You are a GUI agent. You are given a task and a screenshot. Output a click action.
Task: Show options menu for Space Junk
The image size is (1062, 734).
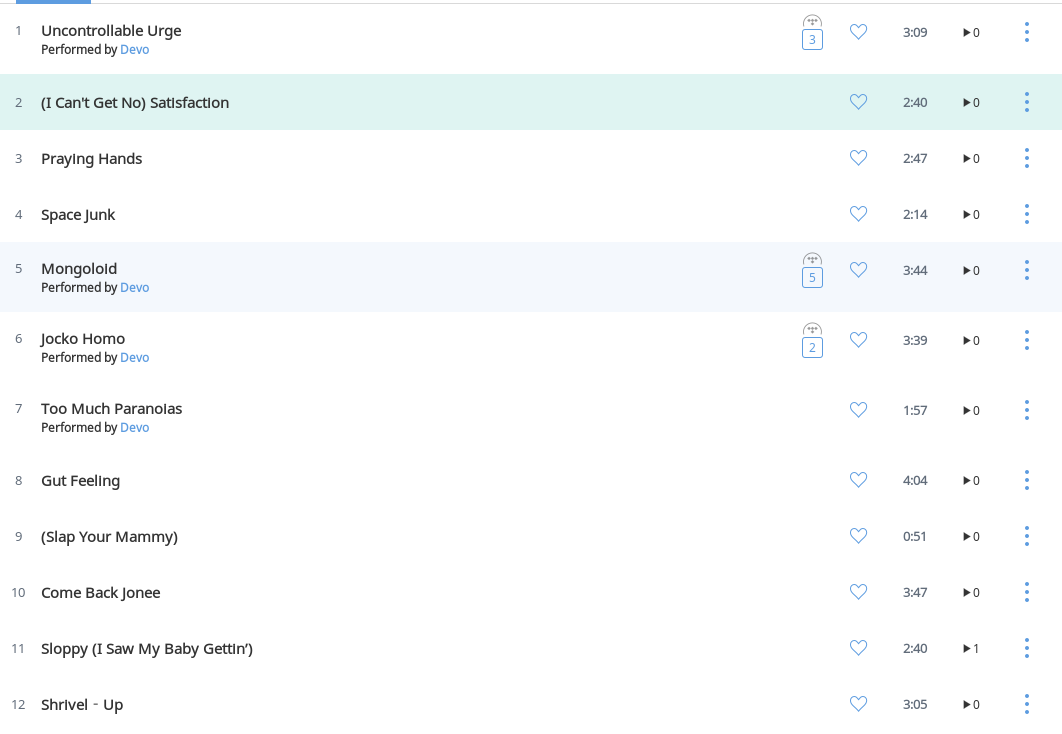(1027, 214)
